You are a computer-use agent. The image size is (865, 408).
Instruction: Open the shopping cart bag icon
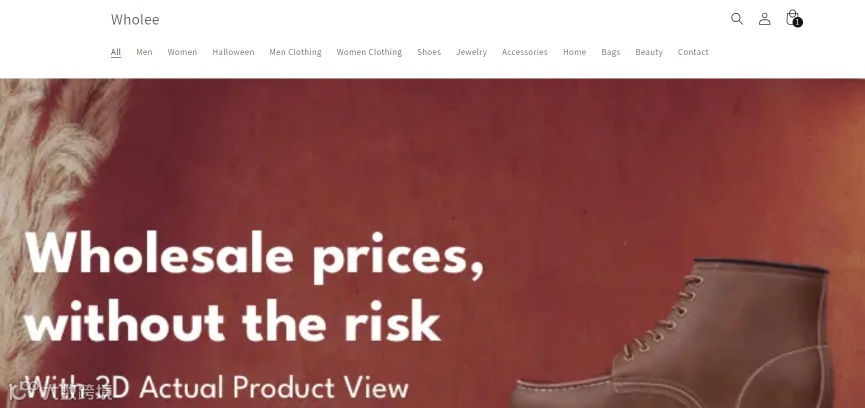pyautogui.click(x=793, y=18)
